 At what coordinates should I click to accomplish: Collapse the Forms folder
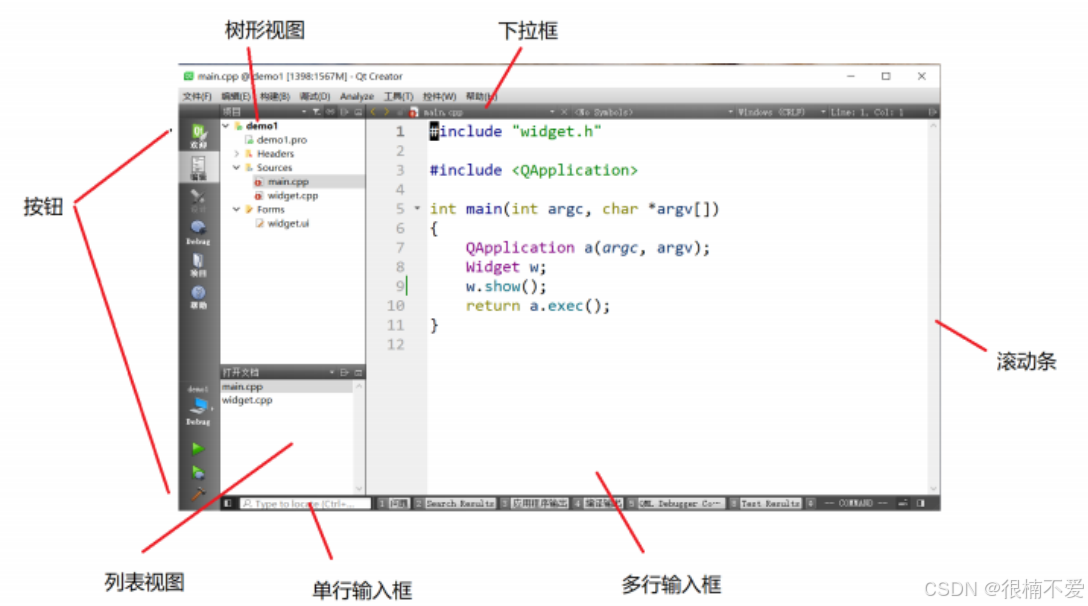[237, 209]
